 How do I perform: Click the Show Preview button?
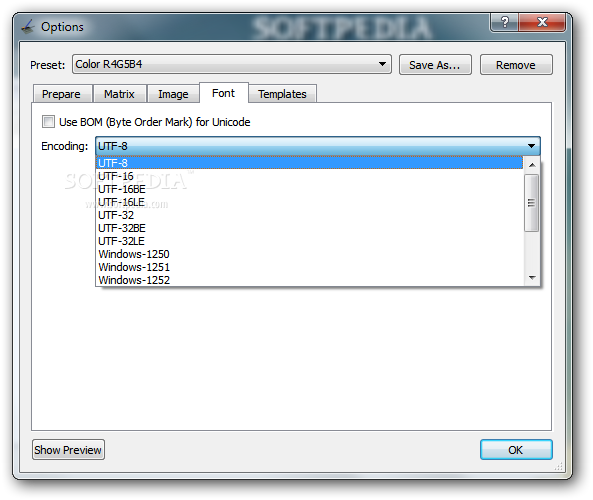[68, 450]
